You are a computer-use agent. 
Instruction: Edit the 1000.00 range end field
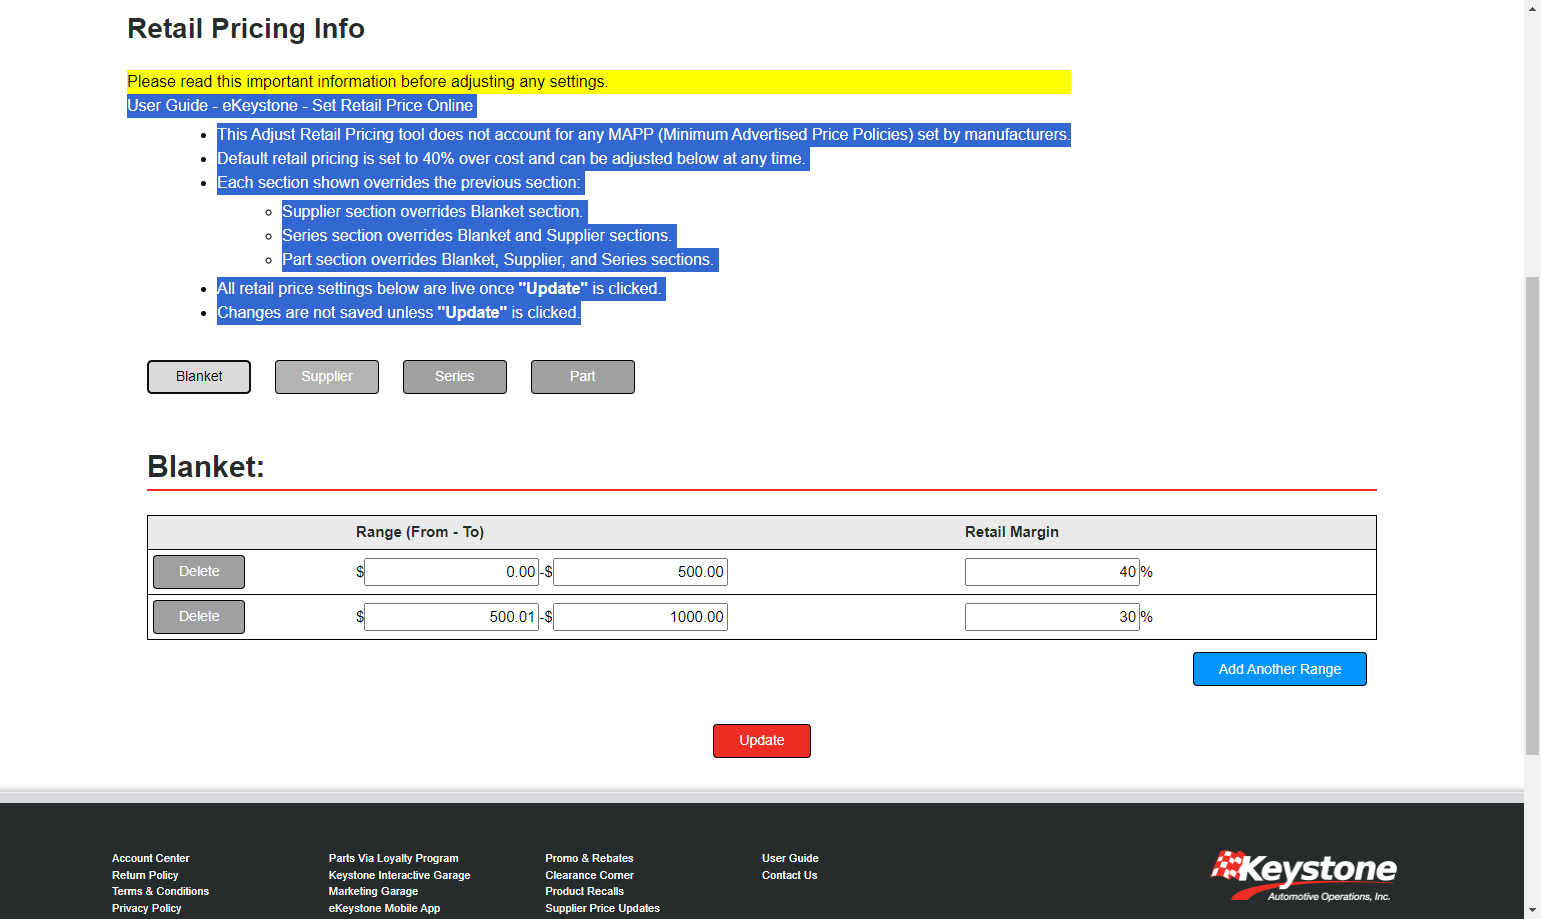[640, 617]
